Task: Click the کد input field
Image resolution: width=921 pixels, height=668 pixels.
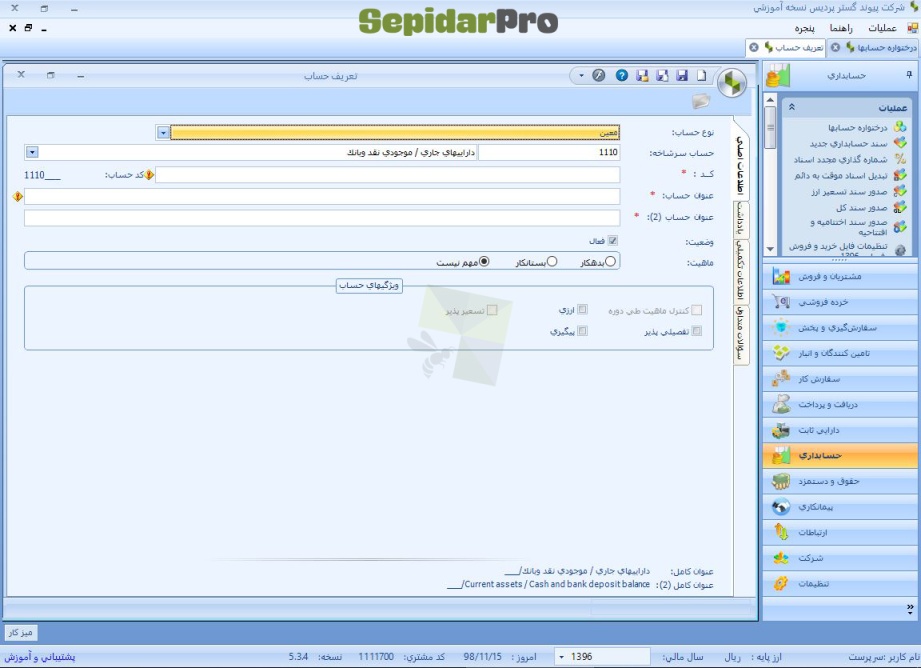Action: coord(387,175)
